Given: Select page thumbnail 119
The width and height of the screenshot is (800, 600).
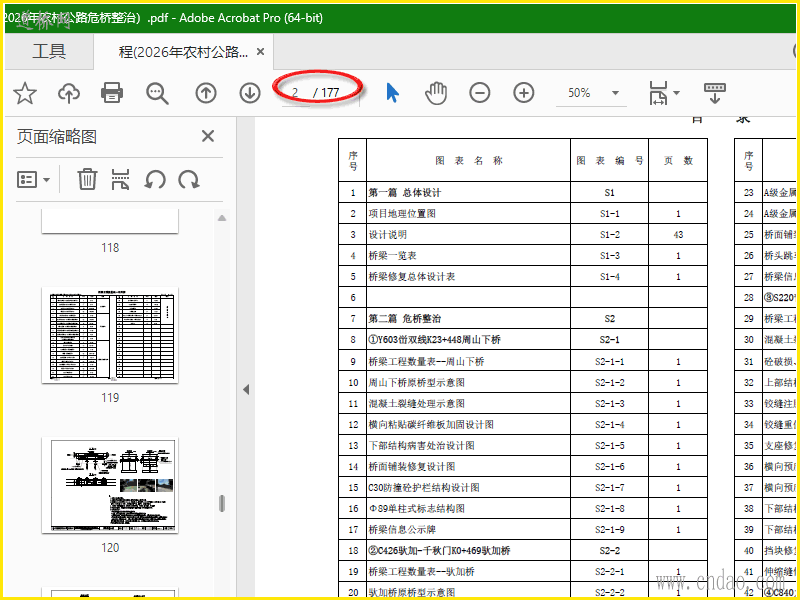Looking at the screenshot, I should (110, 335).
